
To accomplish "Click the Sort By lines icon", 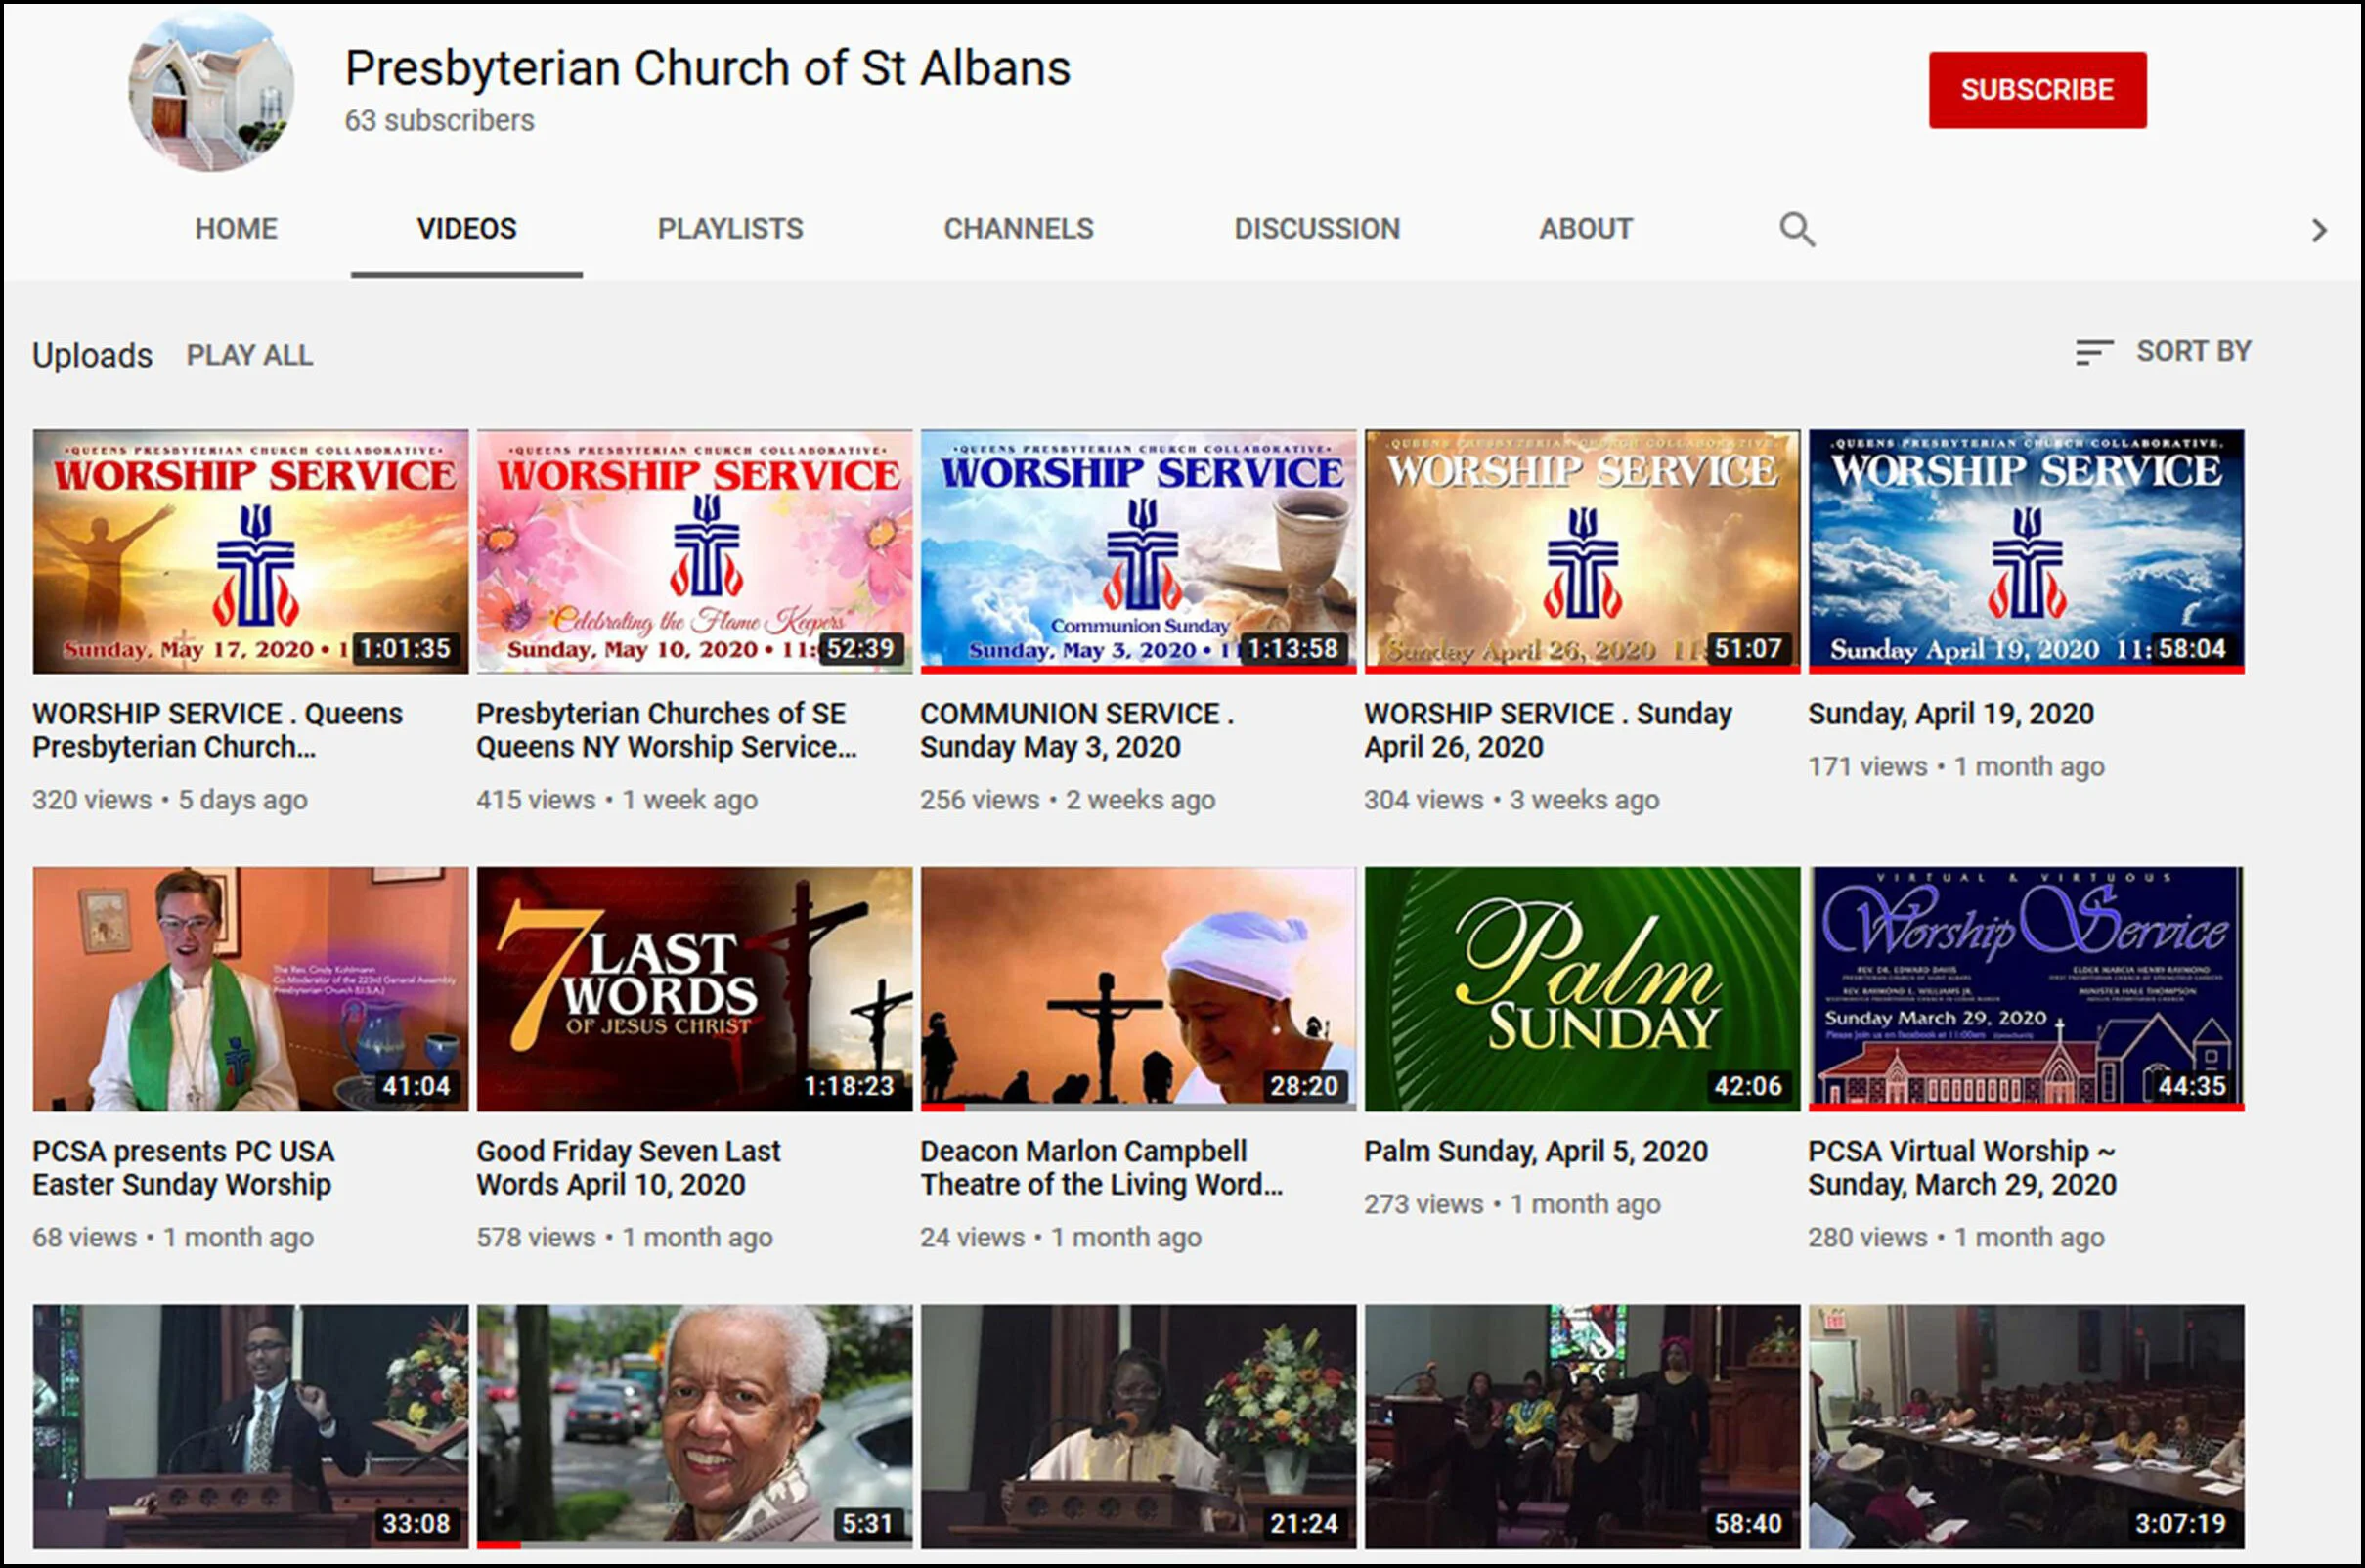I will coord(2093,352).
